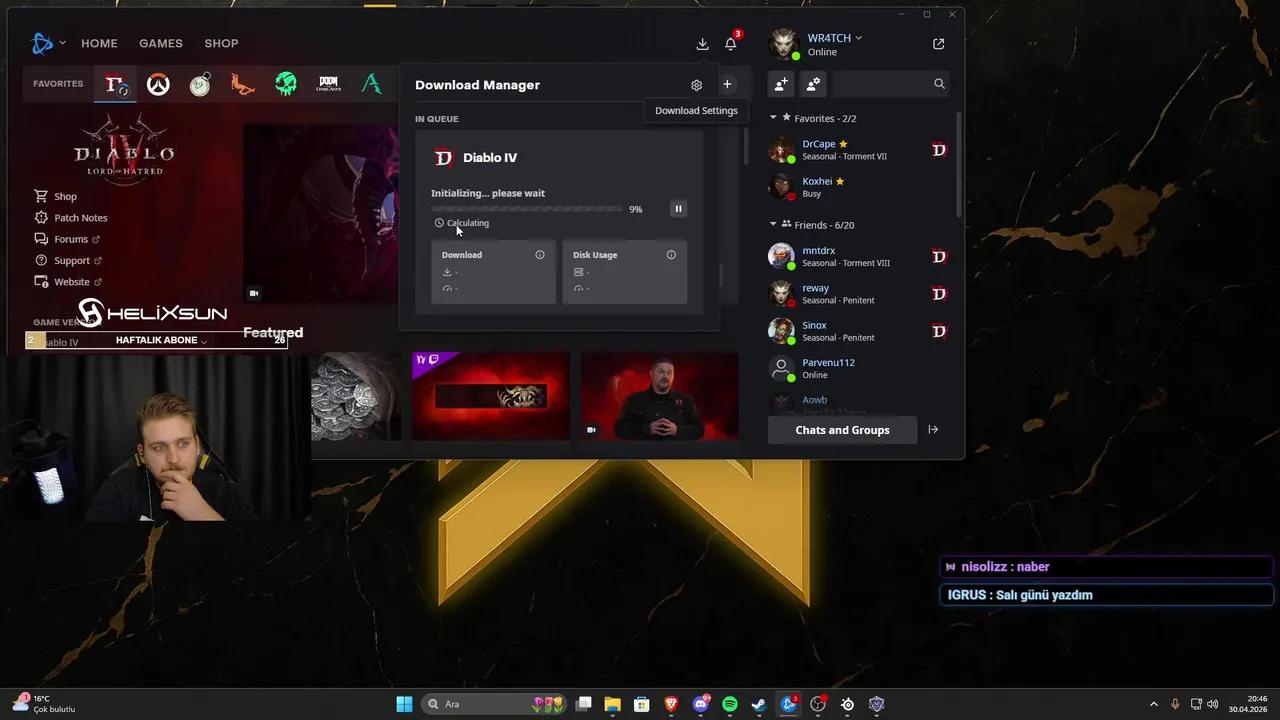Click the Diablo IV title in the queue
Viewport: 1280px width, 720px height.
click(490, 158)
